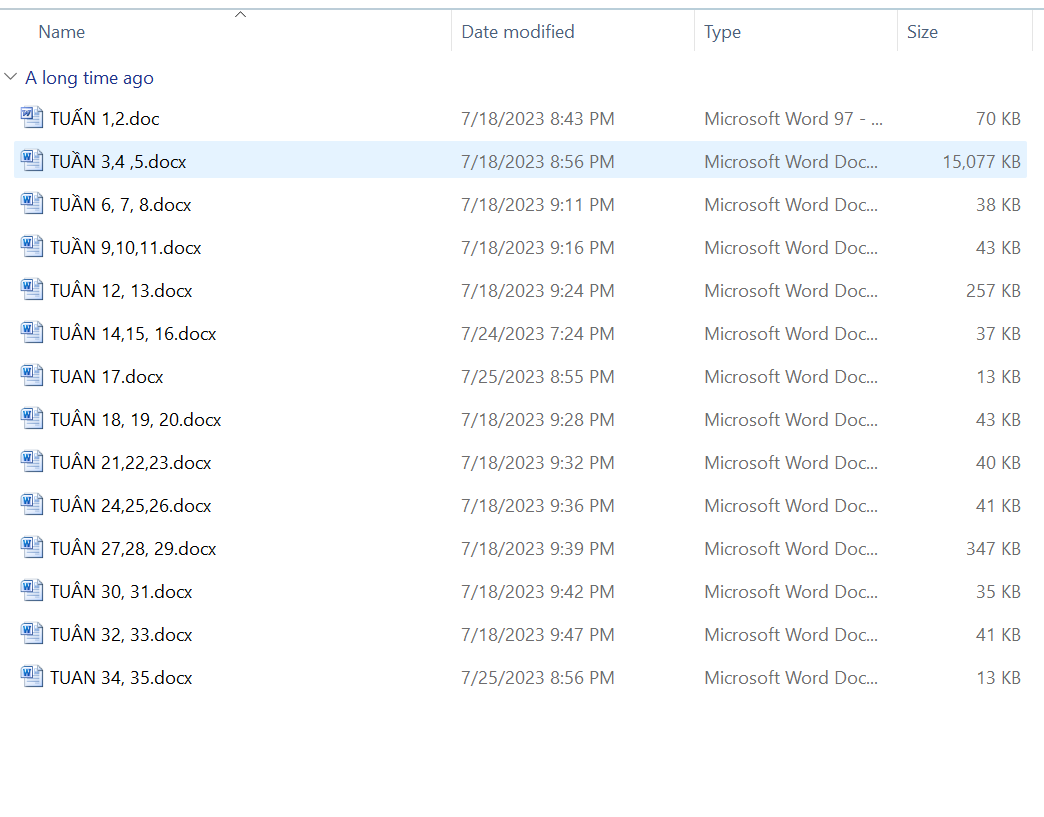Screen dimensions: 1044x817
Task: Select file TUẦN 14,15, 16.docx by name
Action: (133, 333)
